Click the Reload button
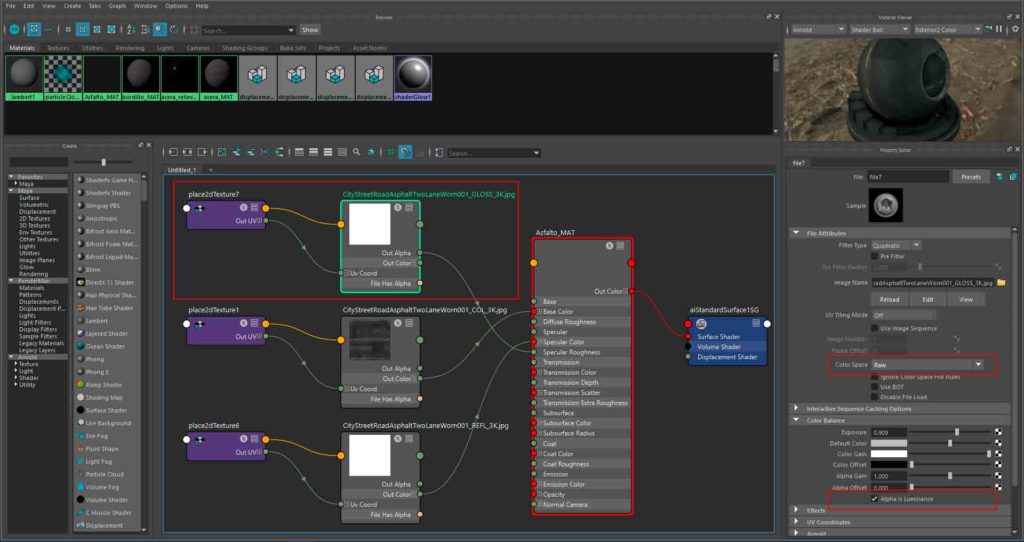 point(888,299)
